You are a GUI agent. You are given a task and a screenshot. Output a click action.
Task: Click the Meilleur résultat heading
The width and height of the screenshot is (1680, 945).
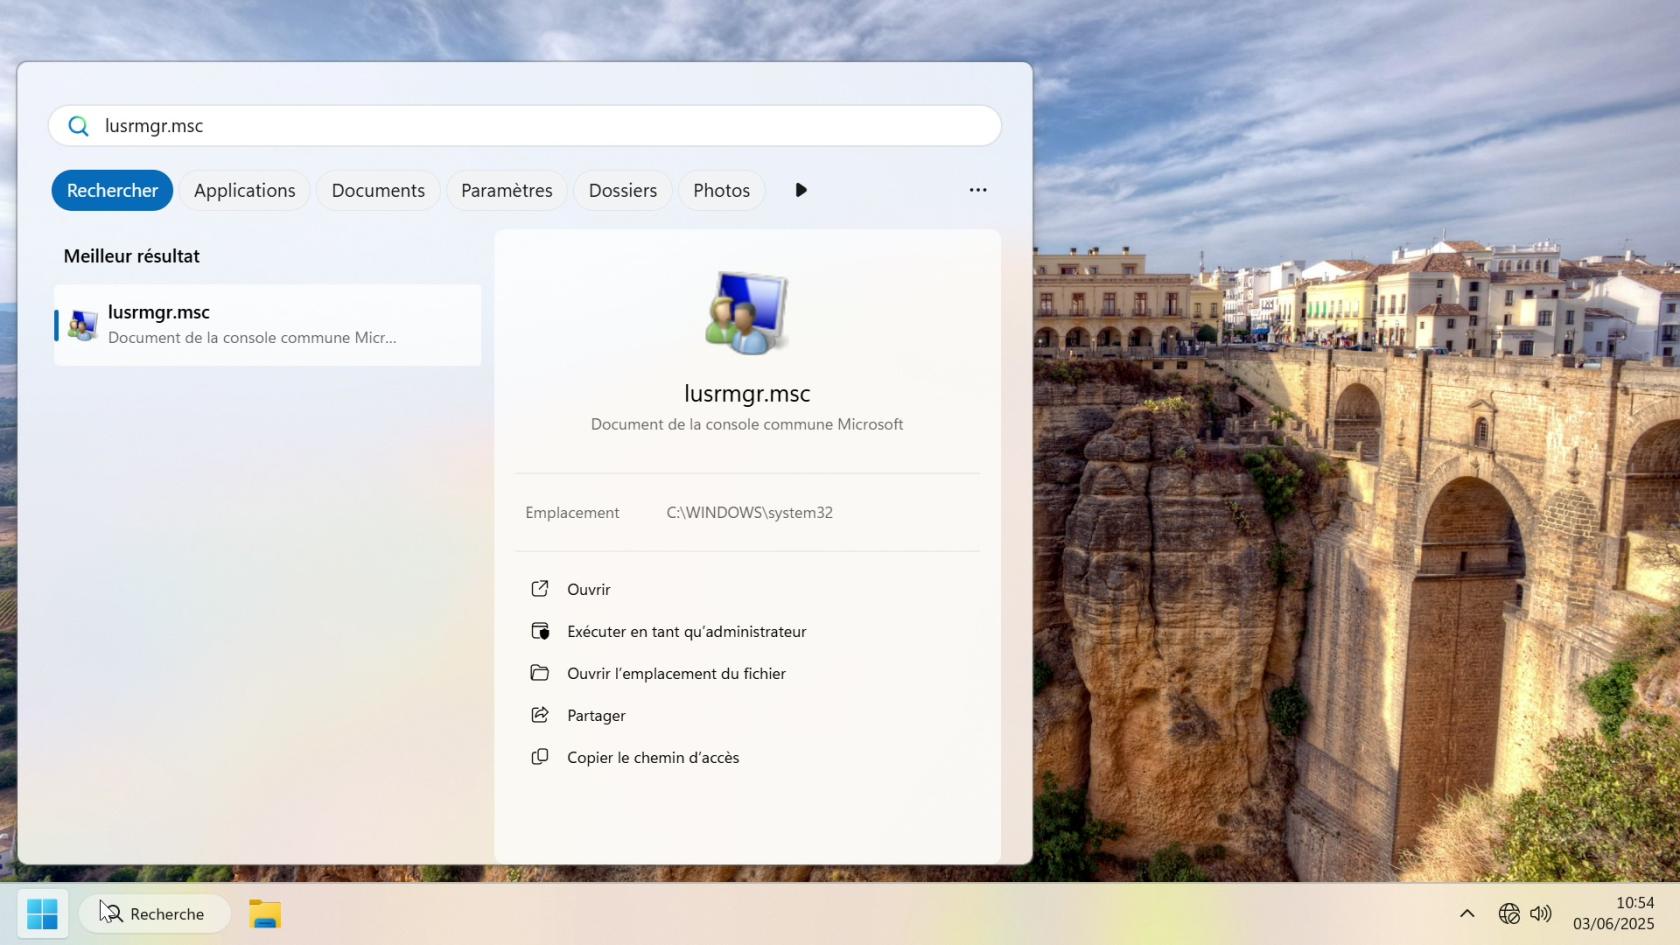(132, 256)
